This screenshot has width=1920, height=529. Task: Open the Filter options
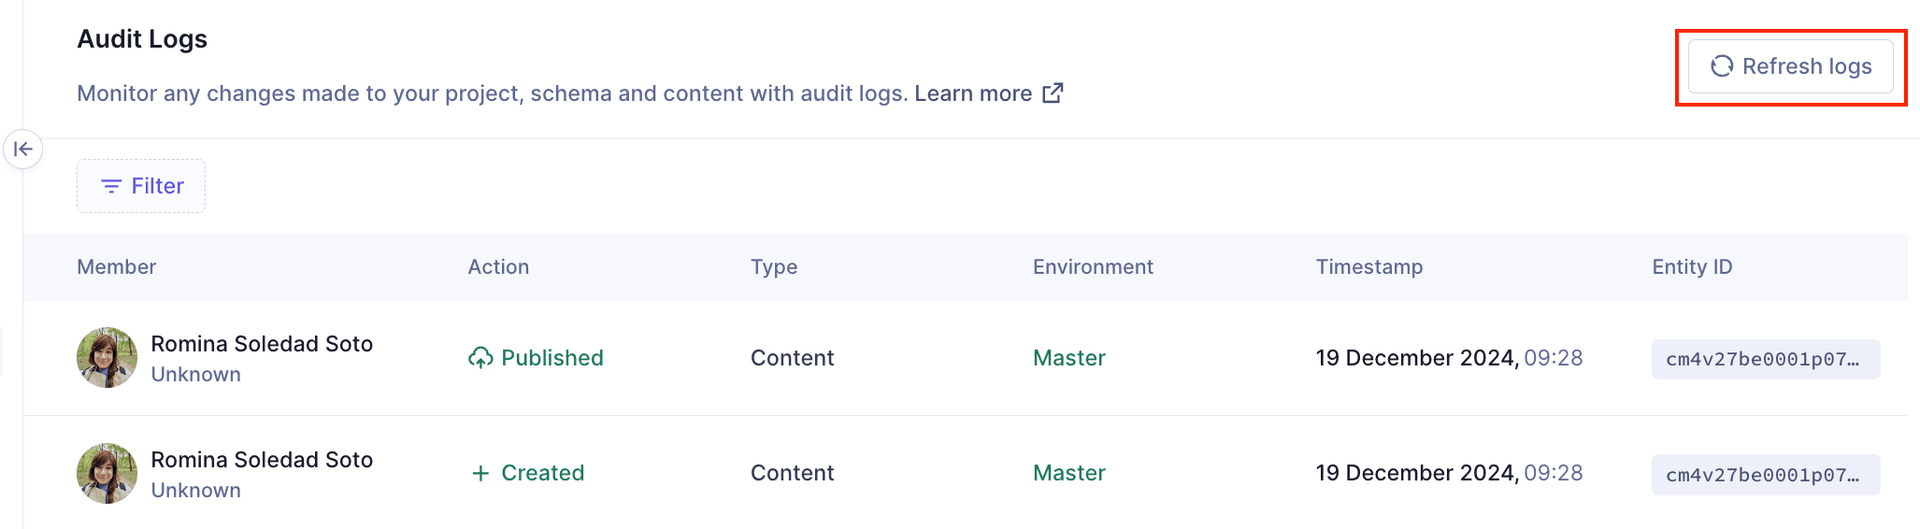(x=141, y=186)
